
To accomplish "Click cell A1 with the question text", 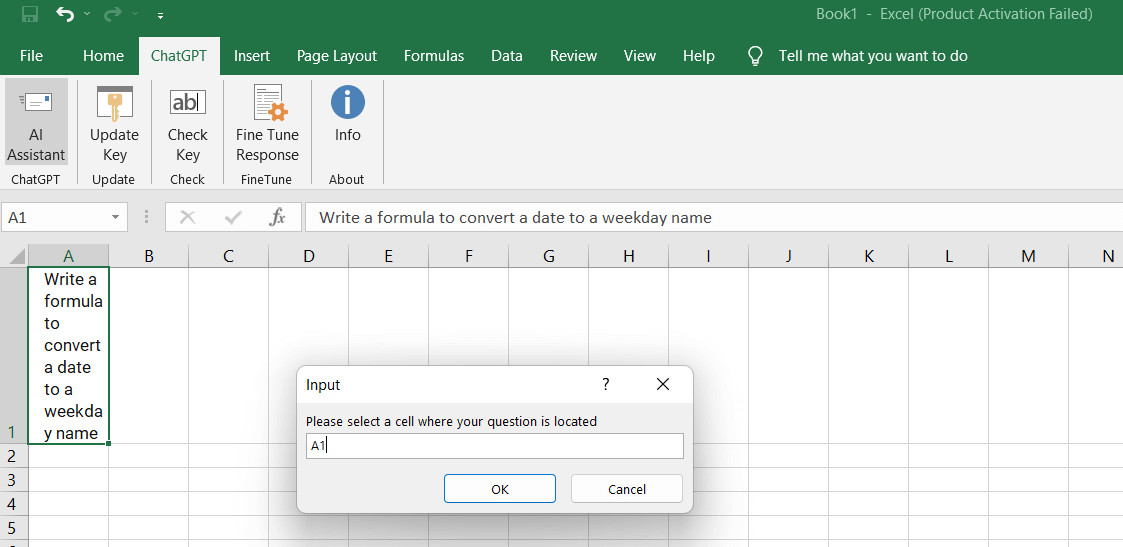I will 69,355.
